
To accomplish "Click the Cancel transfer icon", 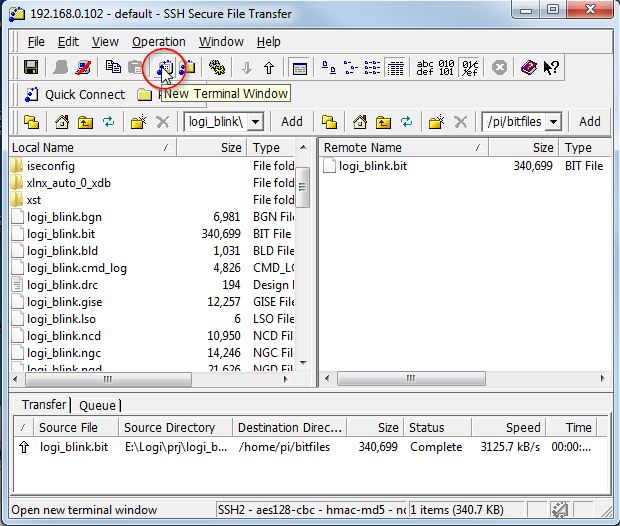I will click(x=499, y=68).
